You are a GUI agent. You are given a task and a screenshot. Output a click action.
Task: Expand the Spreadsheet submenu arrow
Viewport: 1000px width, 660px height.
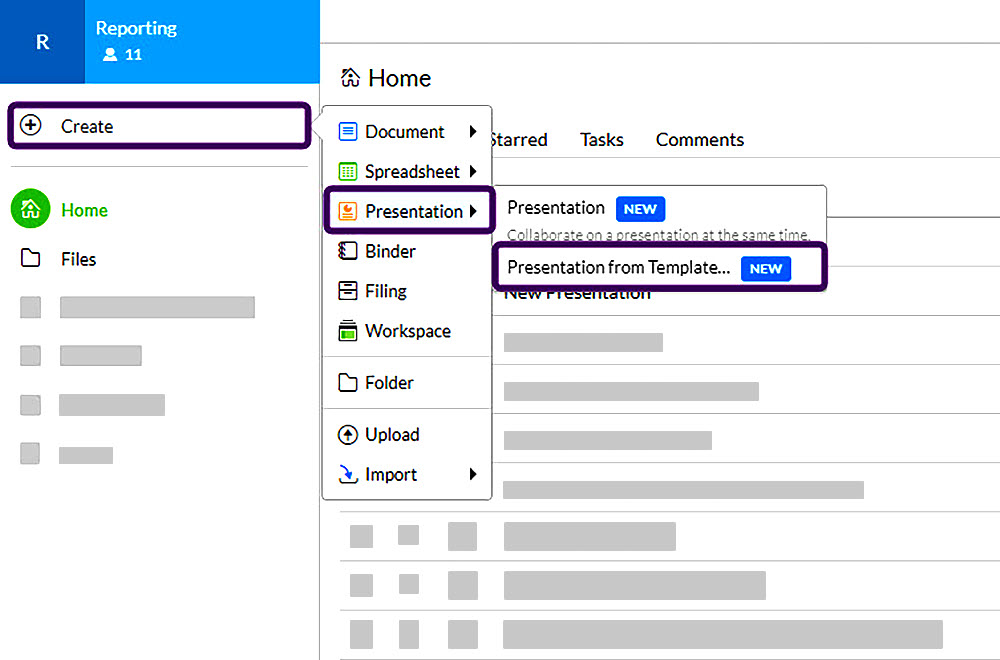click(x=473, y=172)
